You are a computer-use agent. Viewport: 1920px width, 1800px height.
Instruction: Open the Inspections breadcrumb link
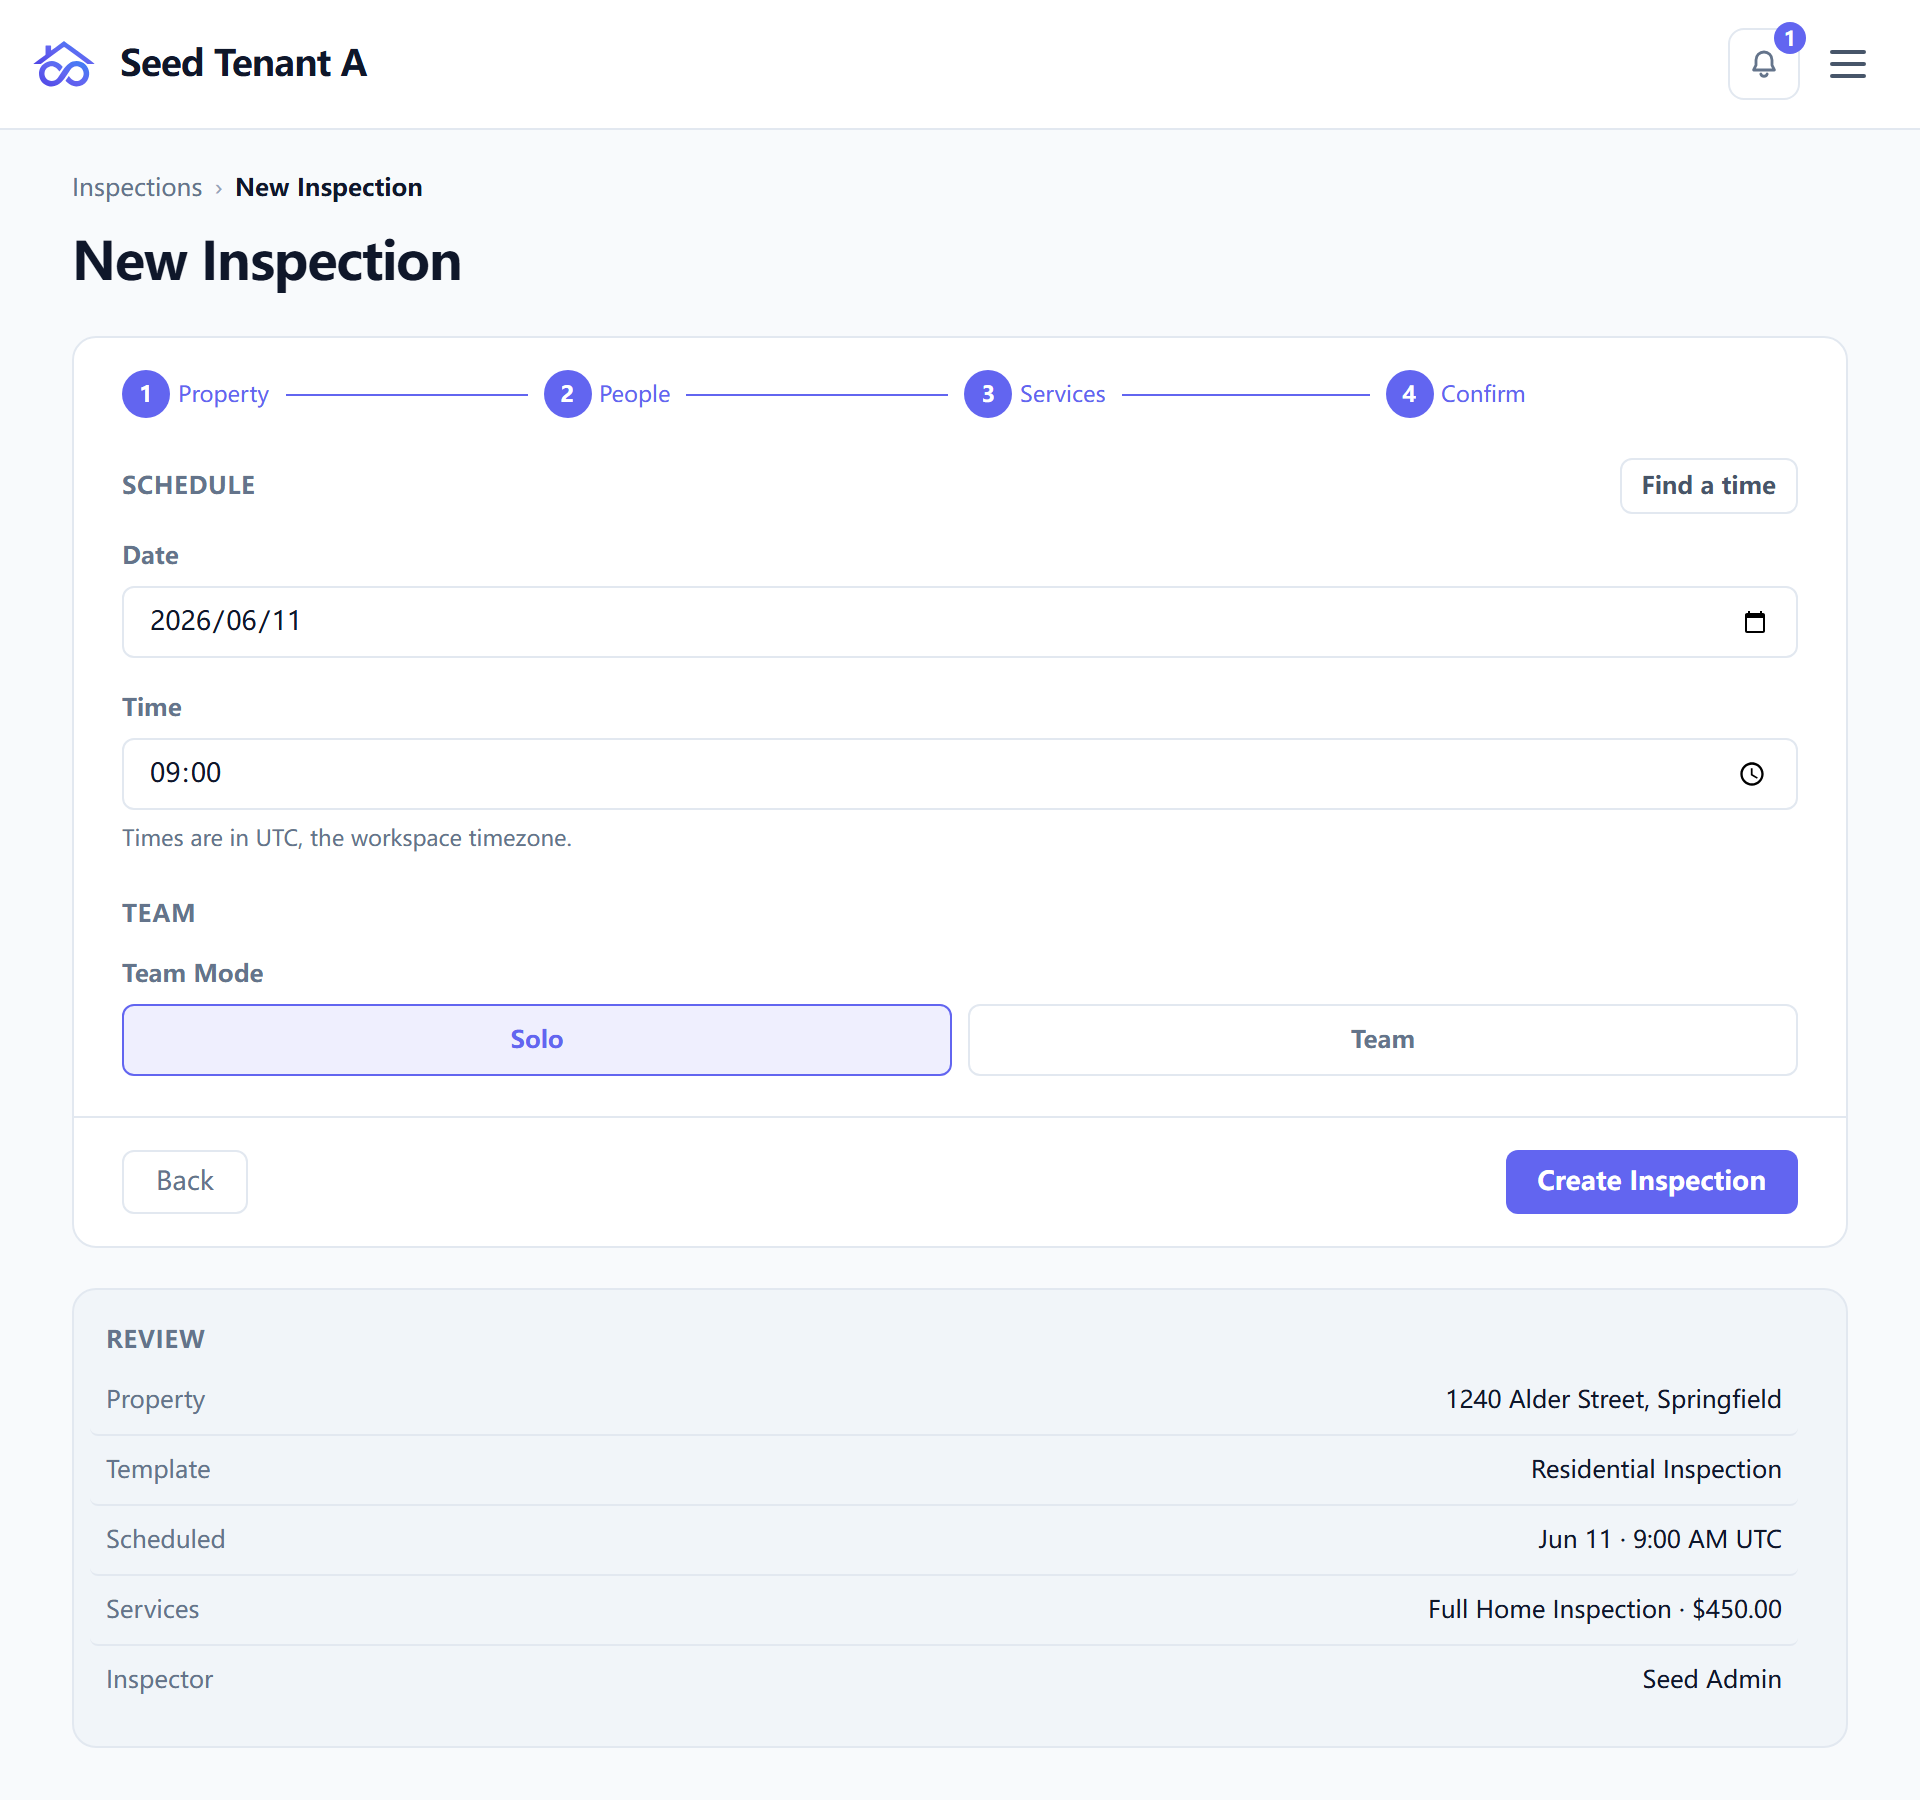pyautogui.click(x=137, y=188)
